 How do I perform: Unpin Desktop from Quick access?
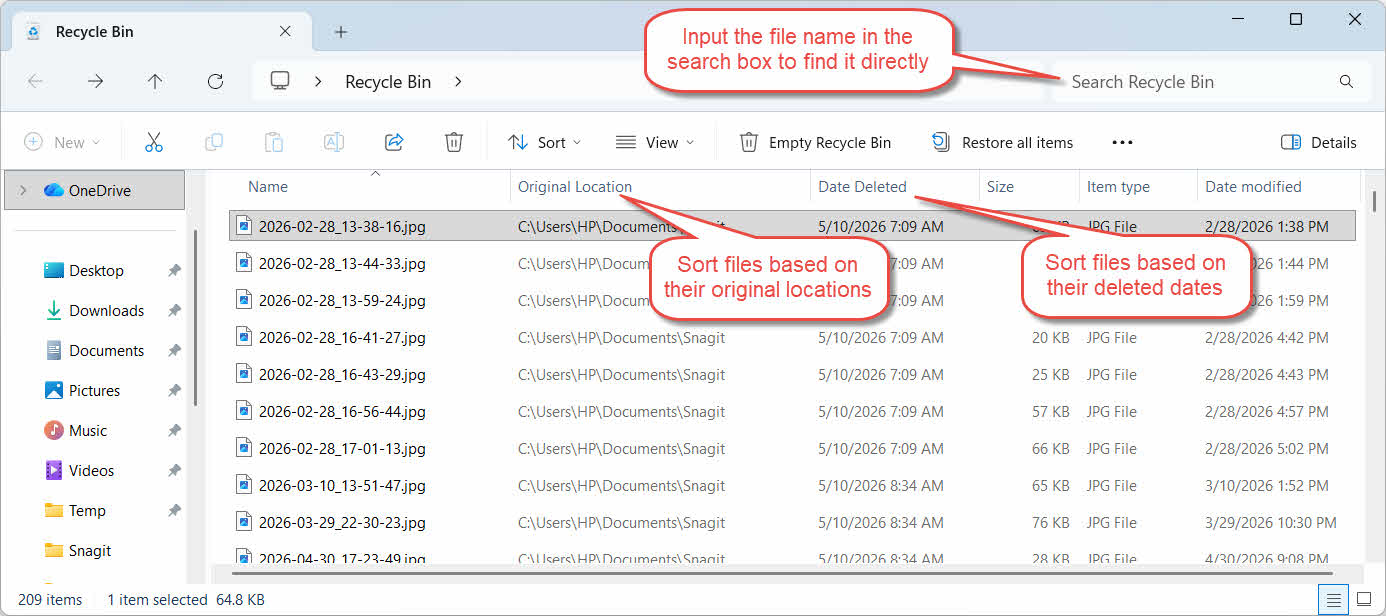[174, 271]
